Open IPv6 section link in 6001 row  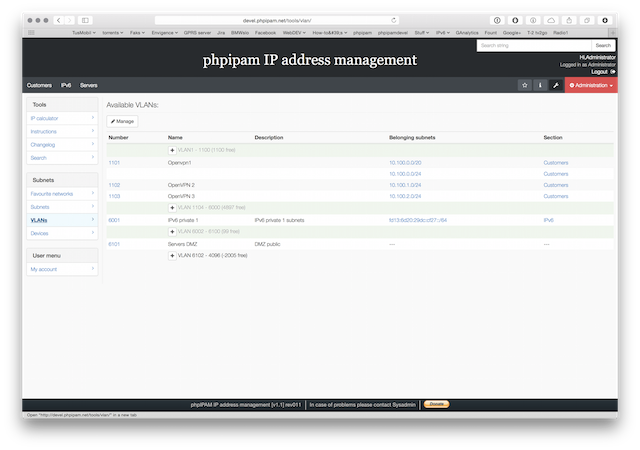coord(548,221)
